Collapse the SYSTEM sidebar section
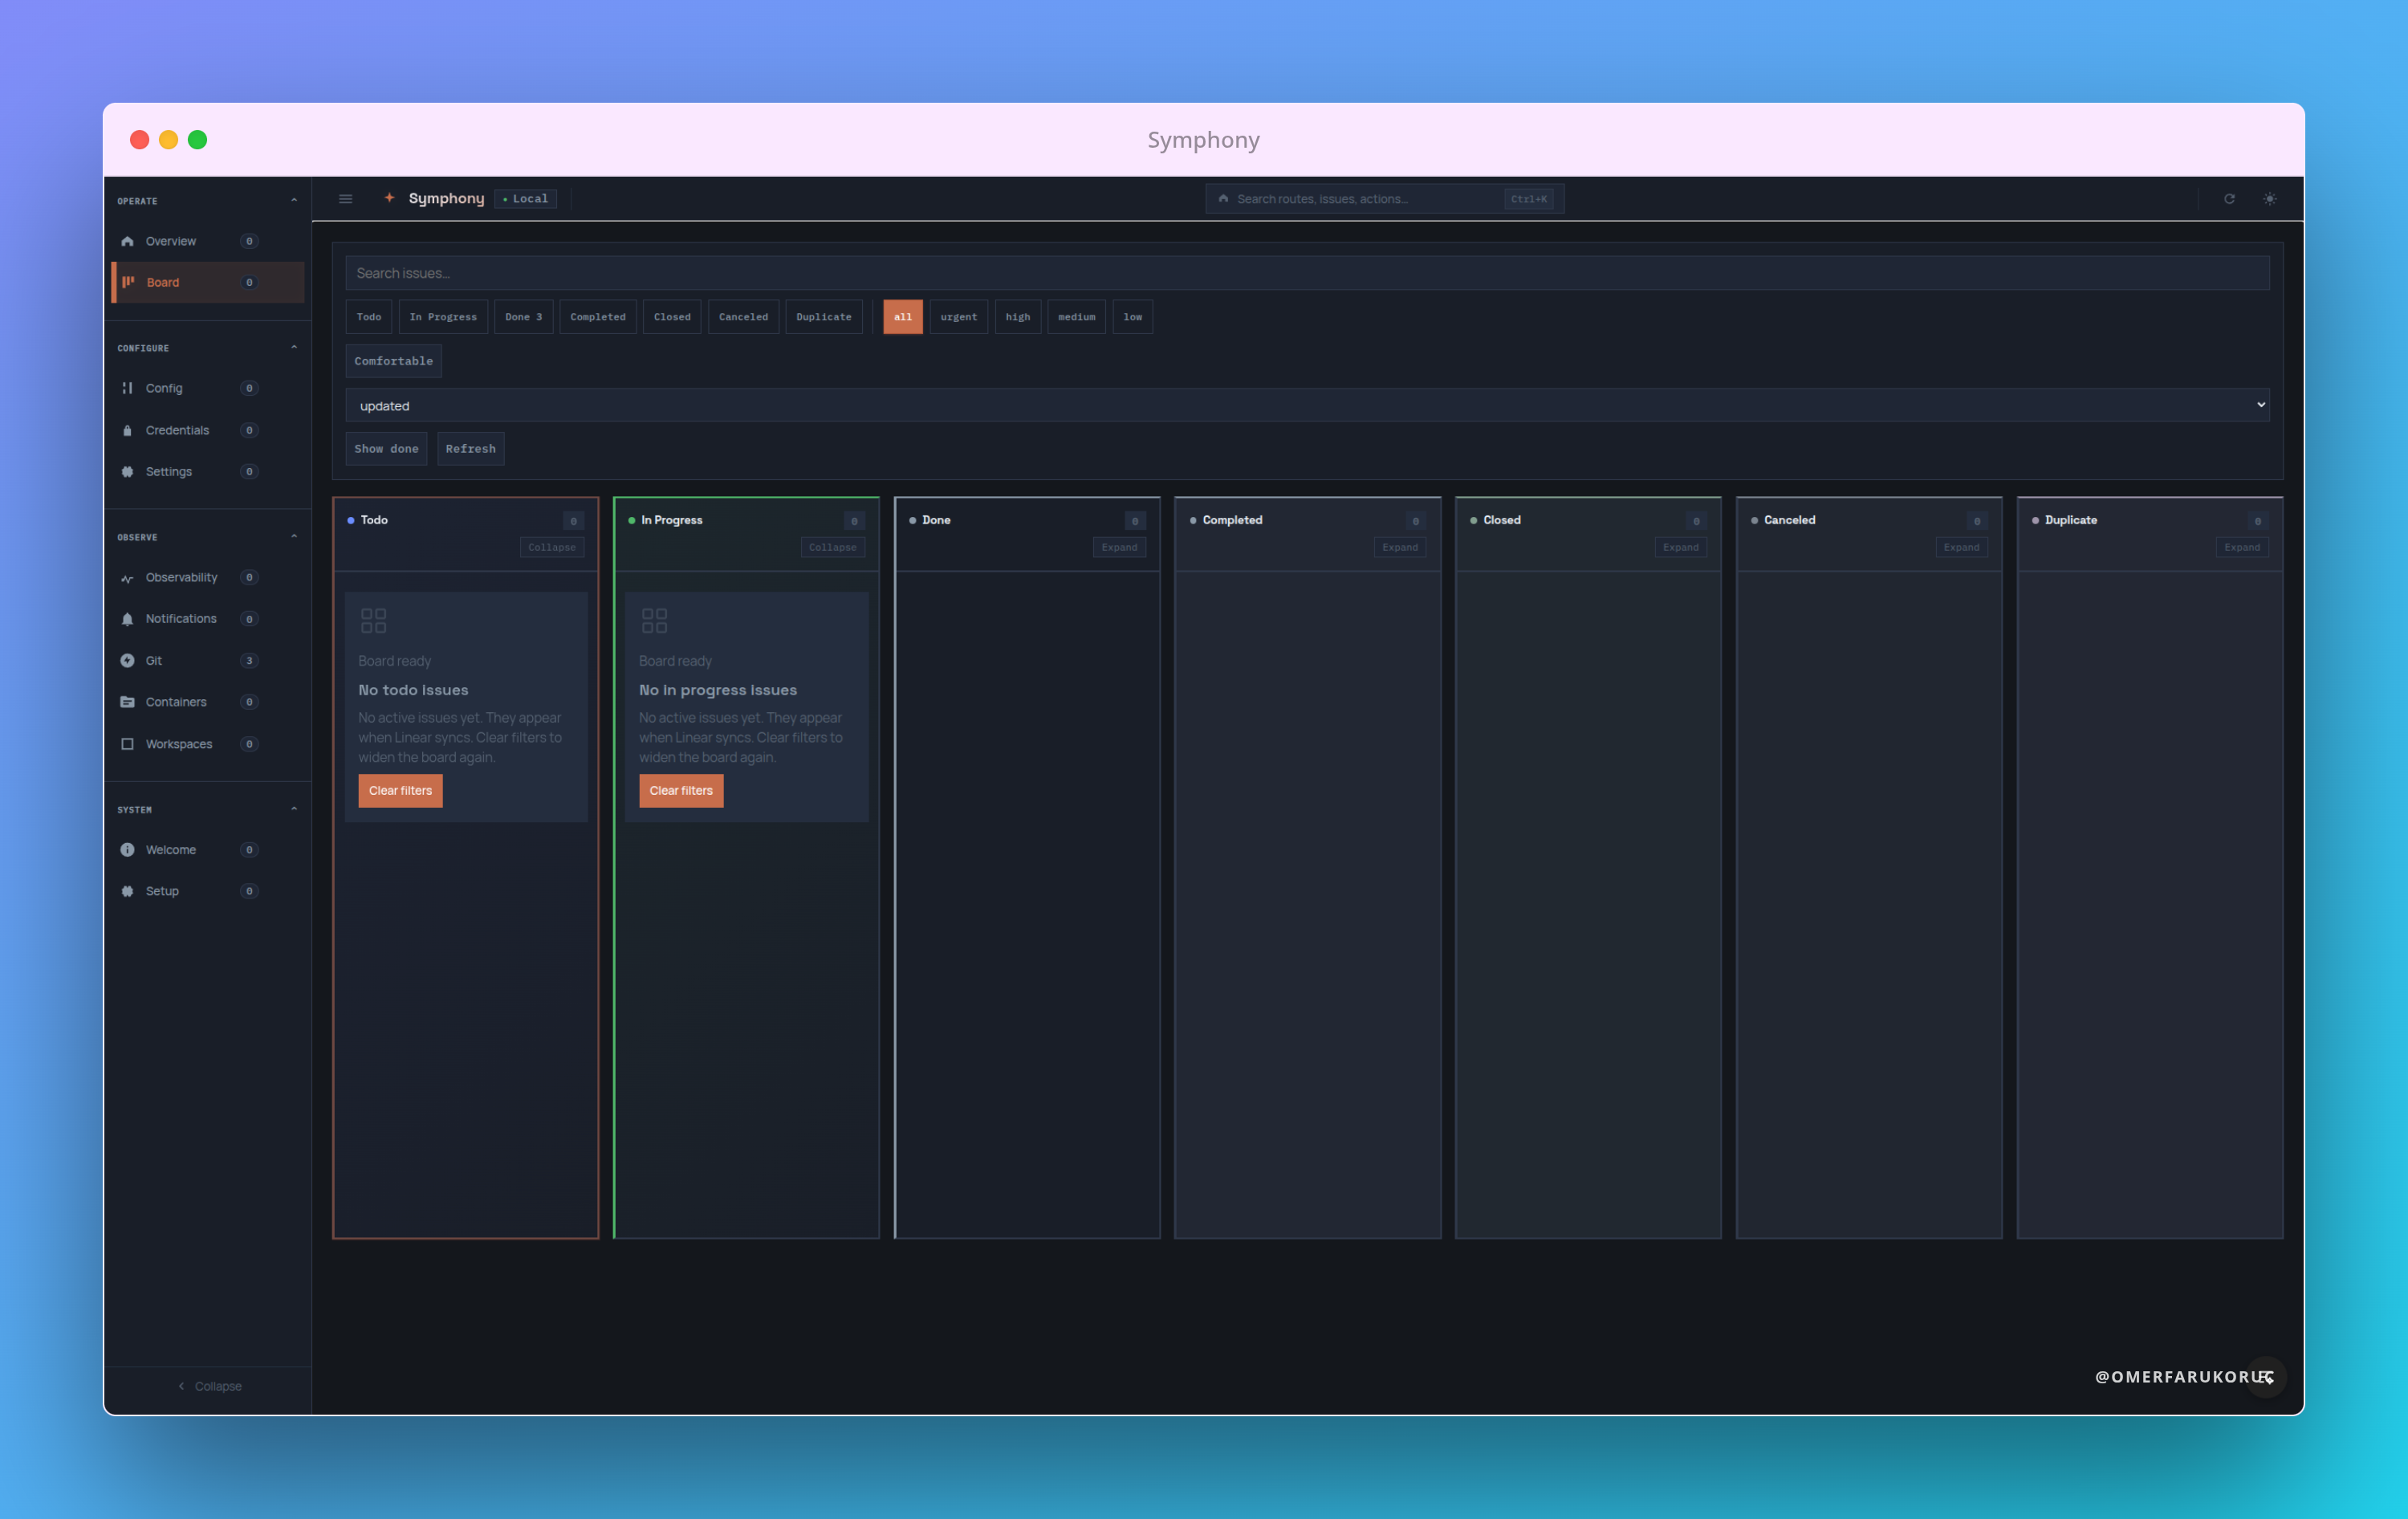The width and height of the screenshot is (2408, 1519). [294, 809]
